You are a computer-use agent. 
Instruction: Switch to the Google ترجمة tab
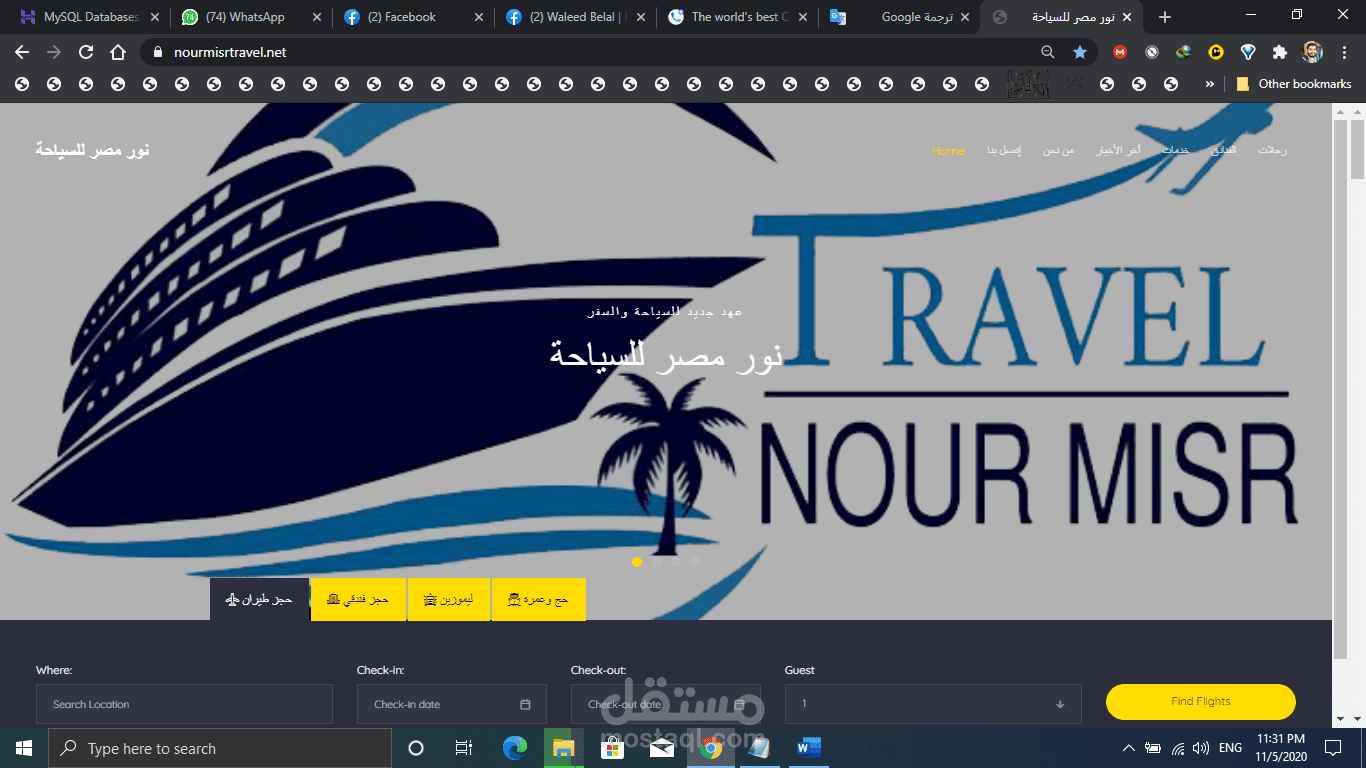[x=899, y=17]
